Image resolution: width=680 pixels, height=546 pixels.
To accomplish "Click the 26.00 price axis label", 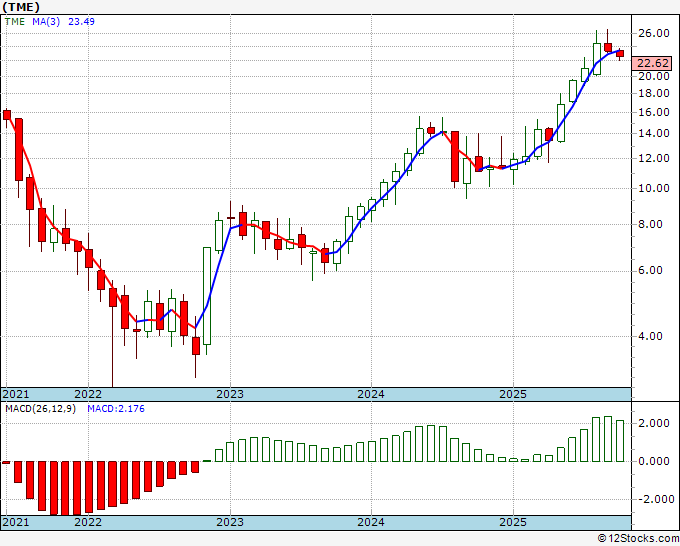I will pos(654,33).
